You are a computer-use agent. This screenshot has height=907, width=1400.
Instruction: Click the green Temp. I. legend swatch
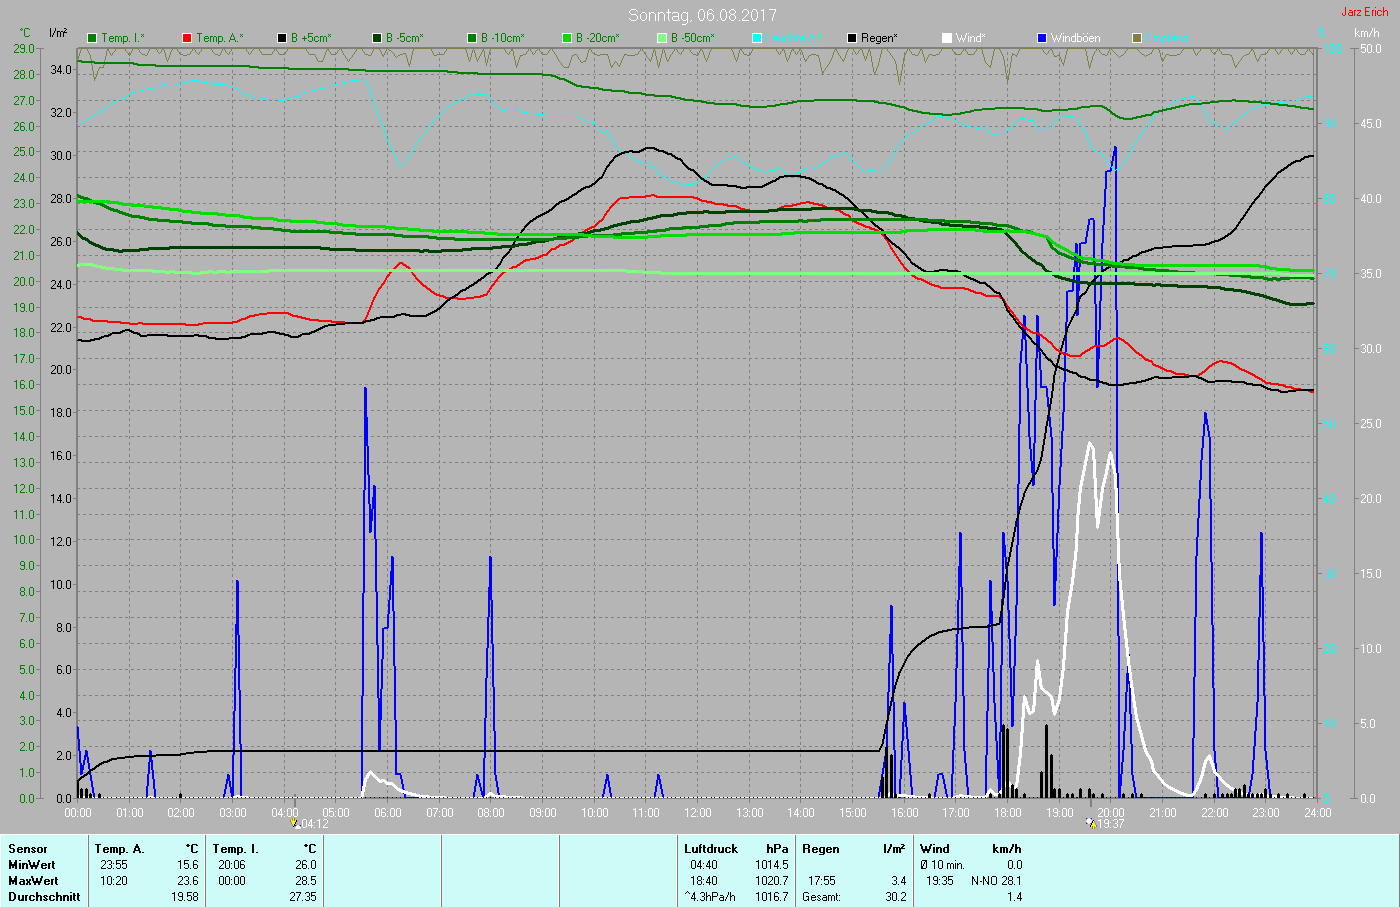[x=92, y=38]
